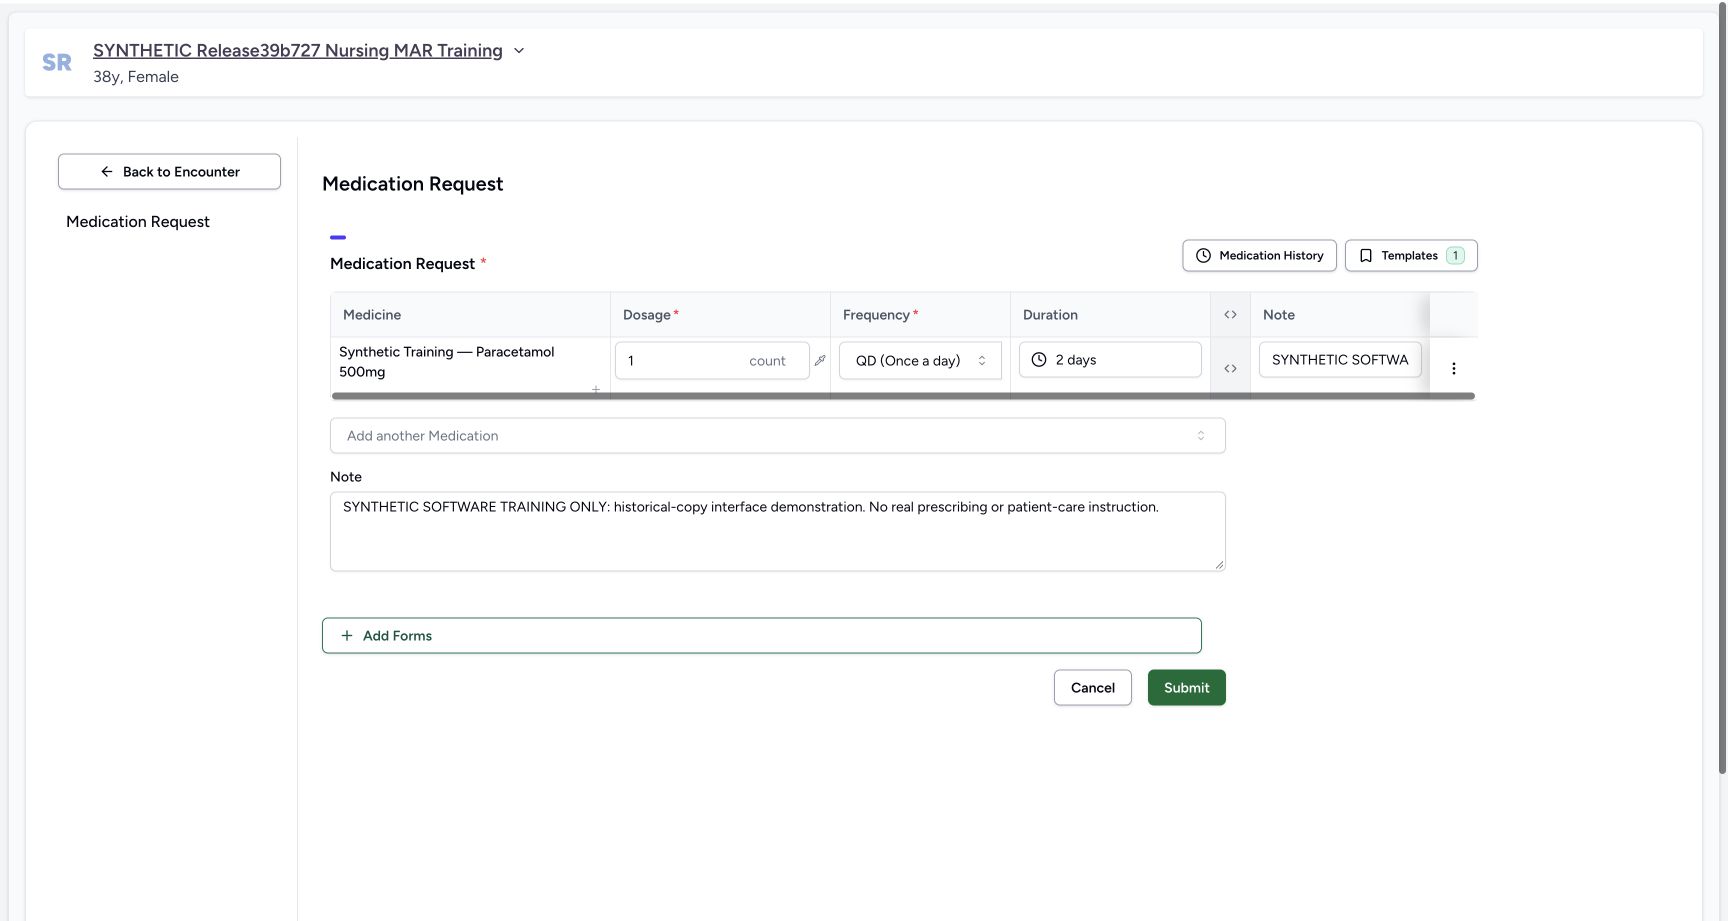This screenshot has height=921, width=1728.
Task: Select Medication Request in the sidebar
Action: click(138, 222)
